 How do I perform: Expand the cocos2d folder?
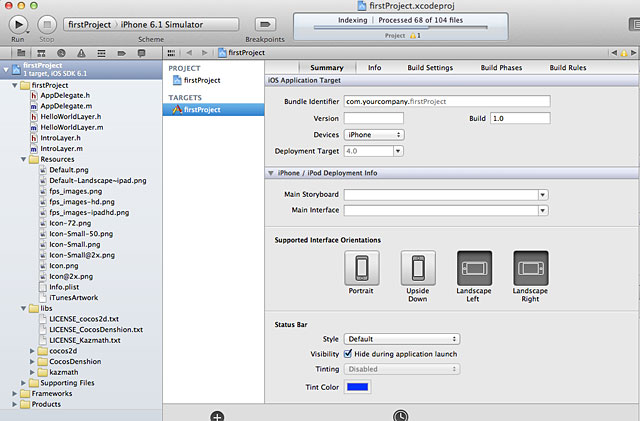pyautogui.click(x=32, y=351)
